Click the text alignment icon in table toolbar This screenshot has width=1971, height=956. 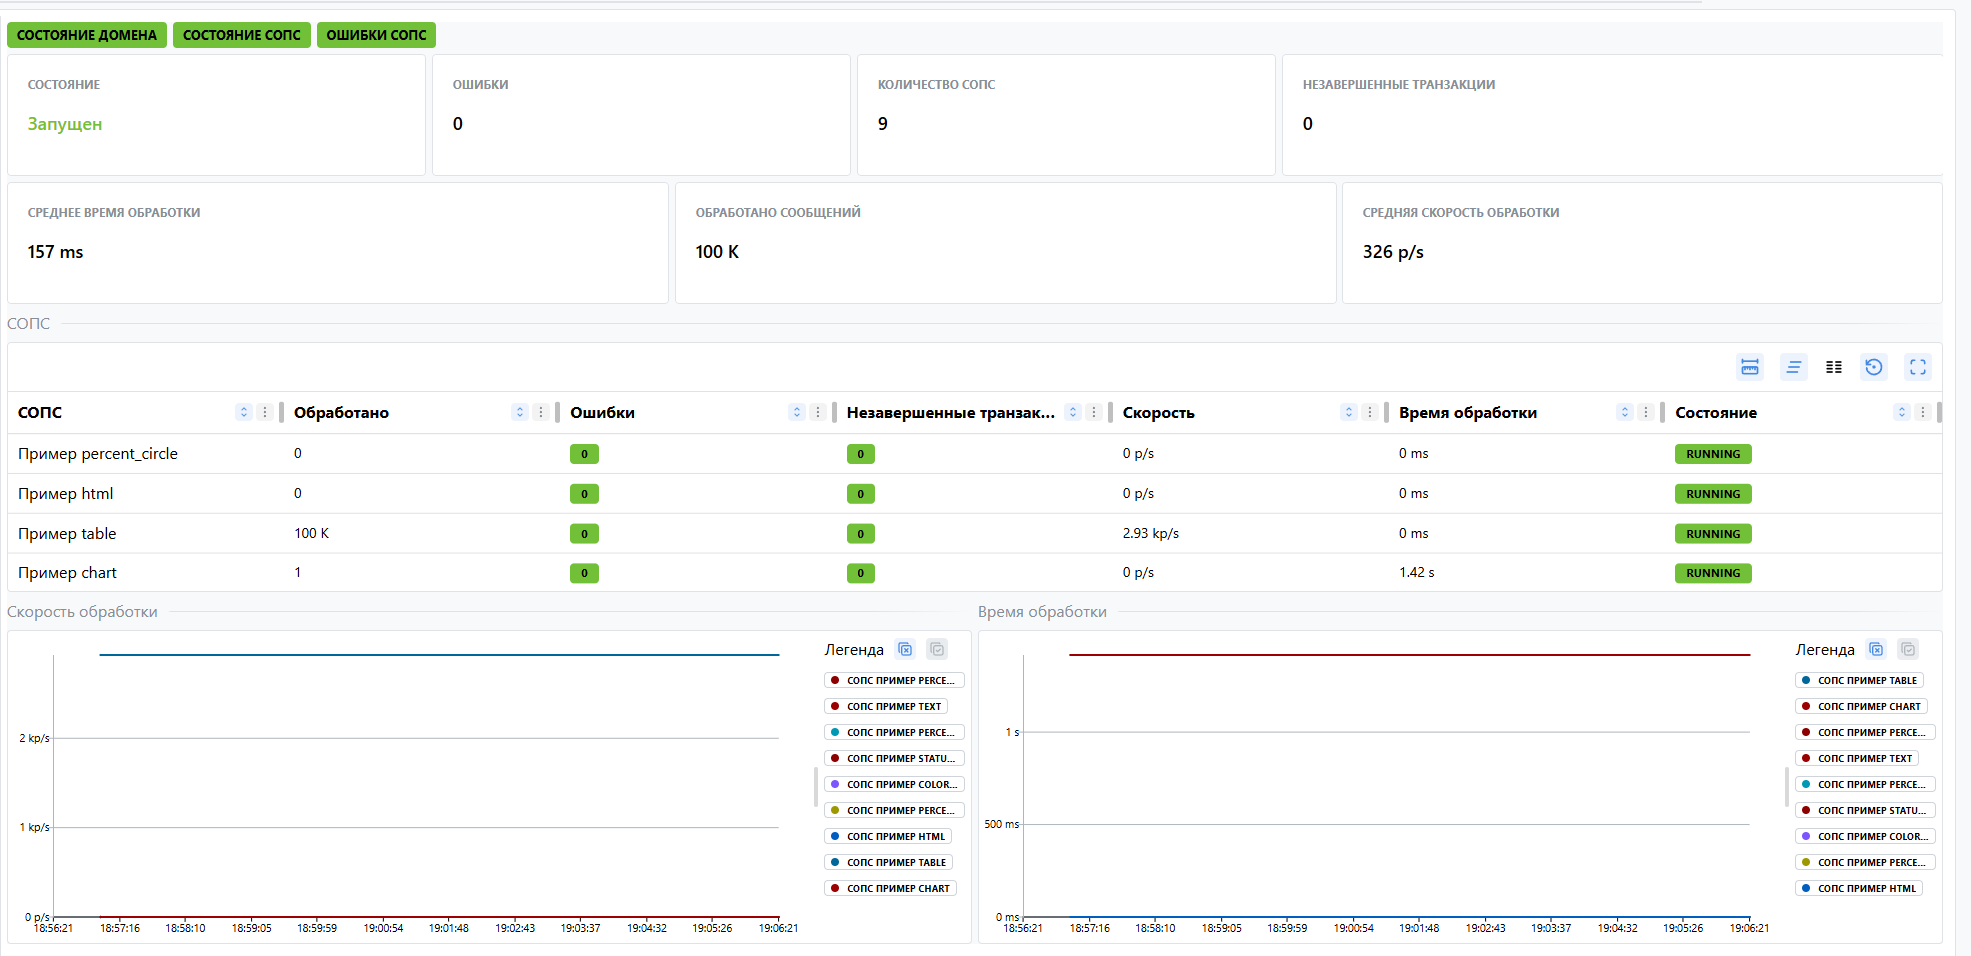[x=1793, y=367]
